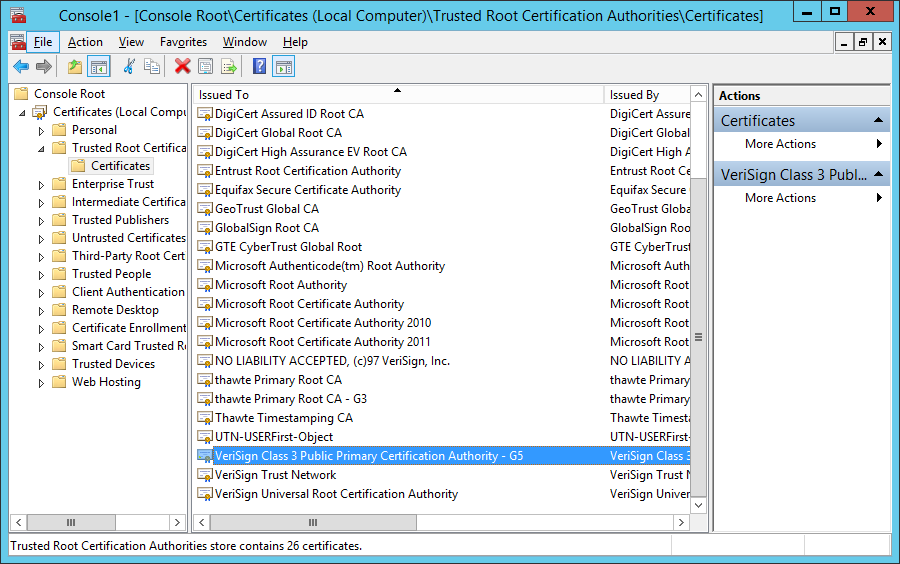
Task: Click the DigiCert Assured ID Root CA certificate icon
Action: point(205,114)
